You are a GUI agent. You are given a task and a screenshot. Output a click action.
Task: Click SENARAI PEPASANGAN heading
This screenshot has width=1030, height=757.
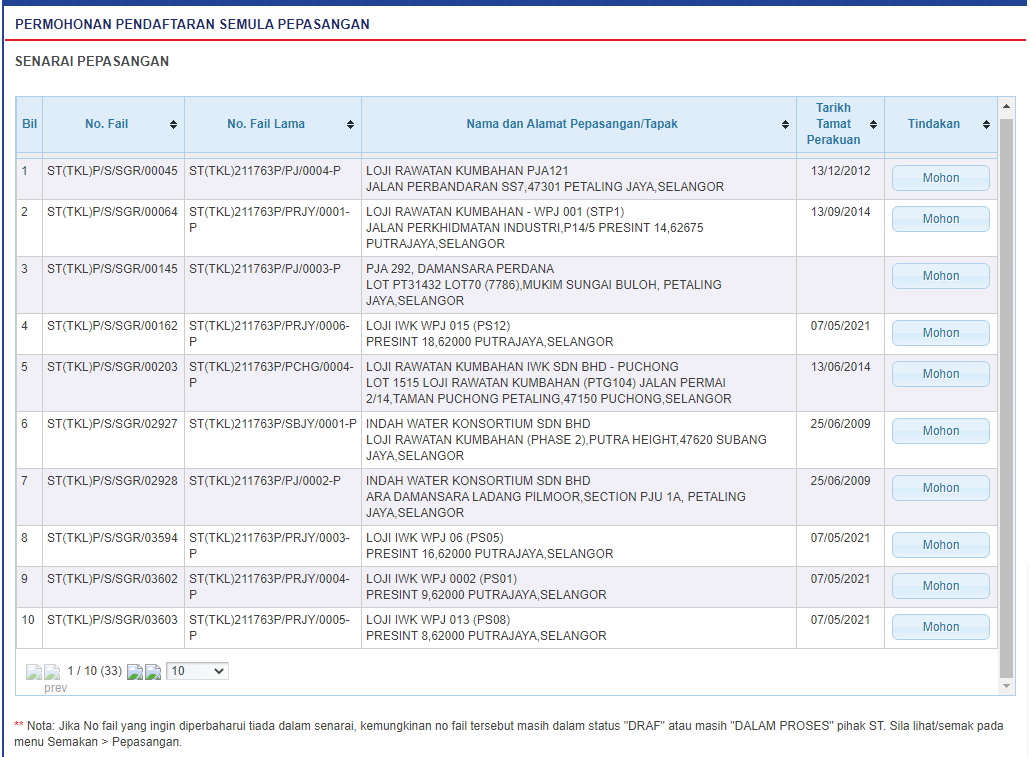92,61
